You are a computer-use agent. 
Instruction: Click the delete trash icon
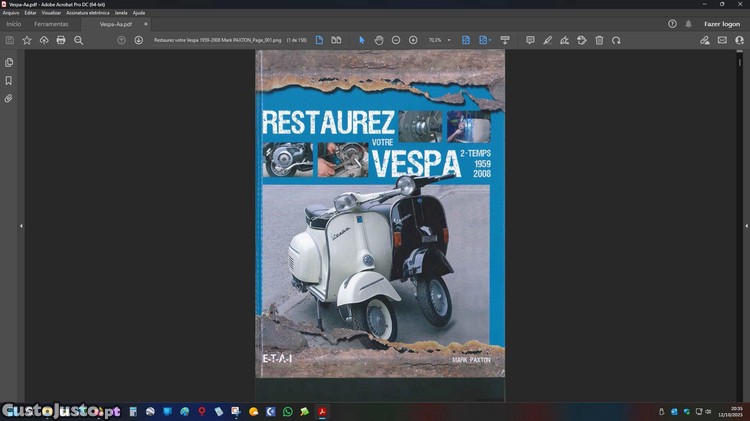click(599, 40)
